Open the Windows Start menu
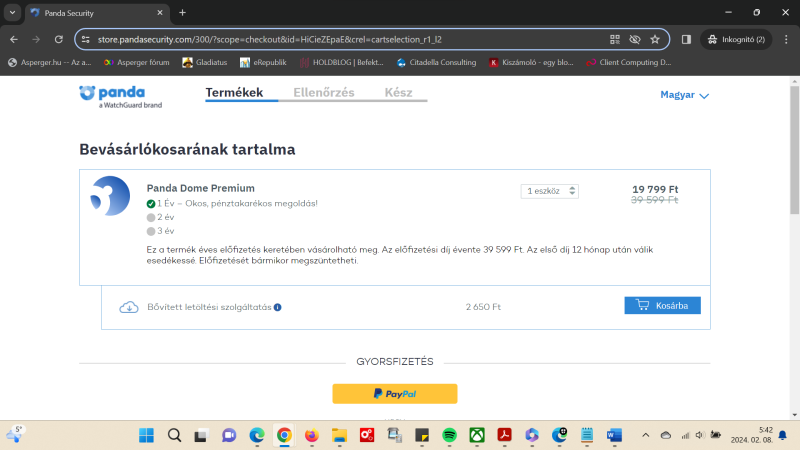 146,435
